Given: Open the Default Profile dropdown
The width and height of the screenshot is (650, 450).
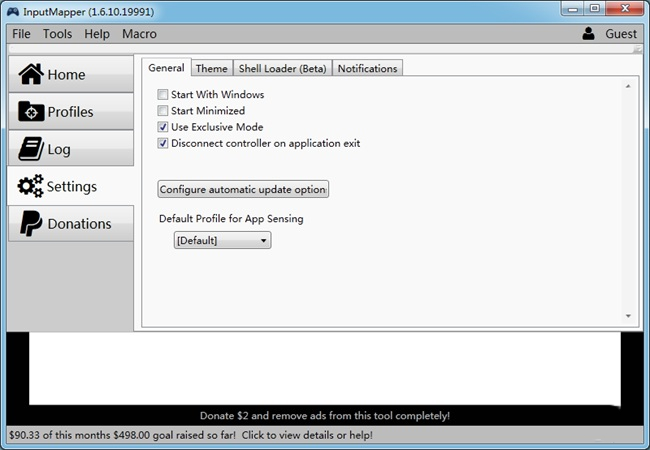Looking at the screenshot, I should click(222, 240).
